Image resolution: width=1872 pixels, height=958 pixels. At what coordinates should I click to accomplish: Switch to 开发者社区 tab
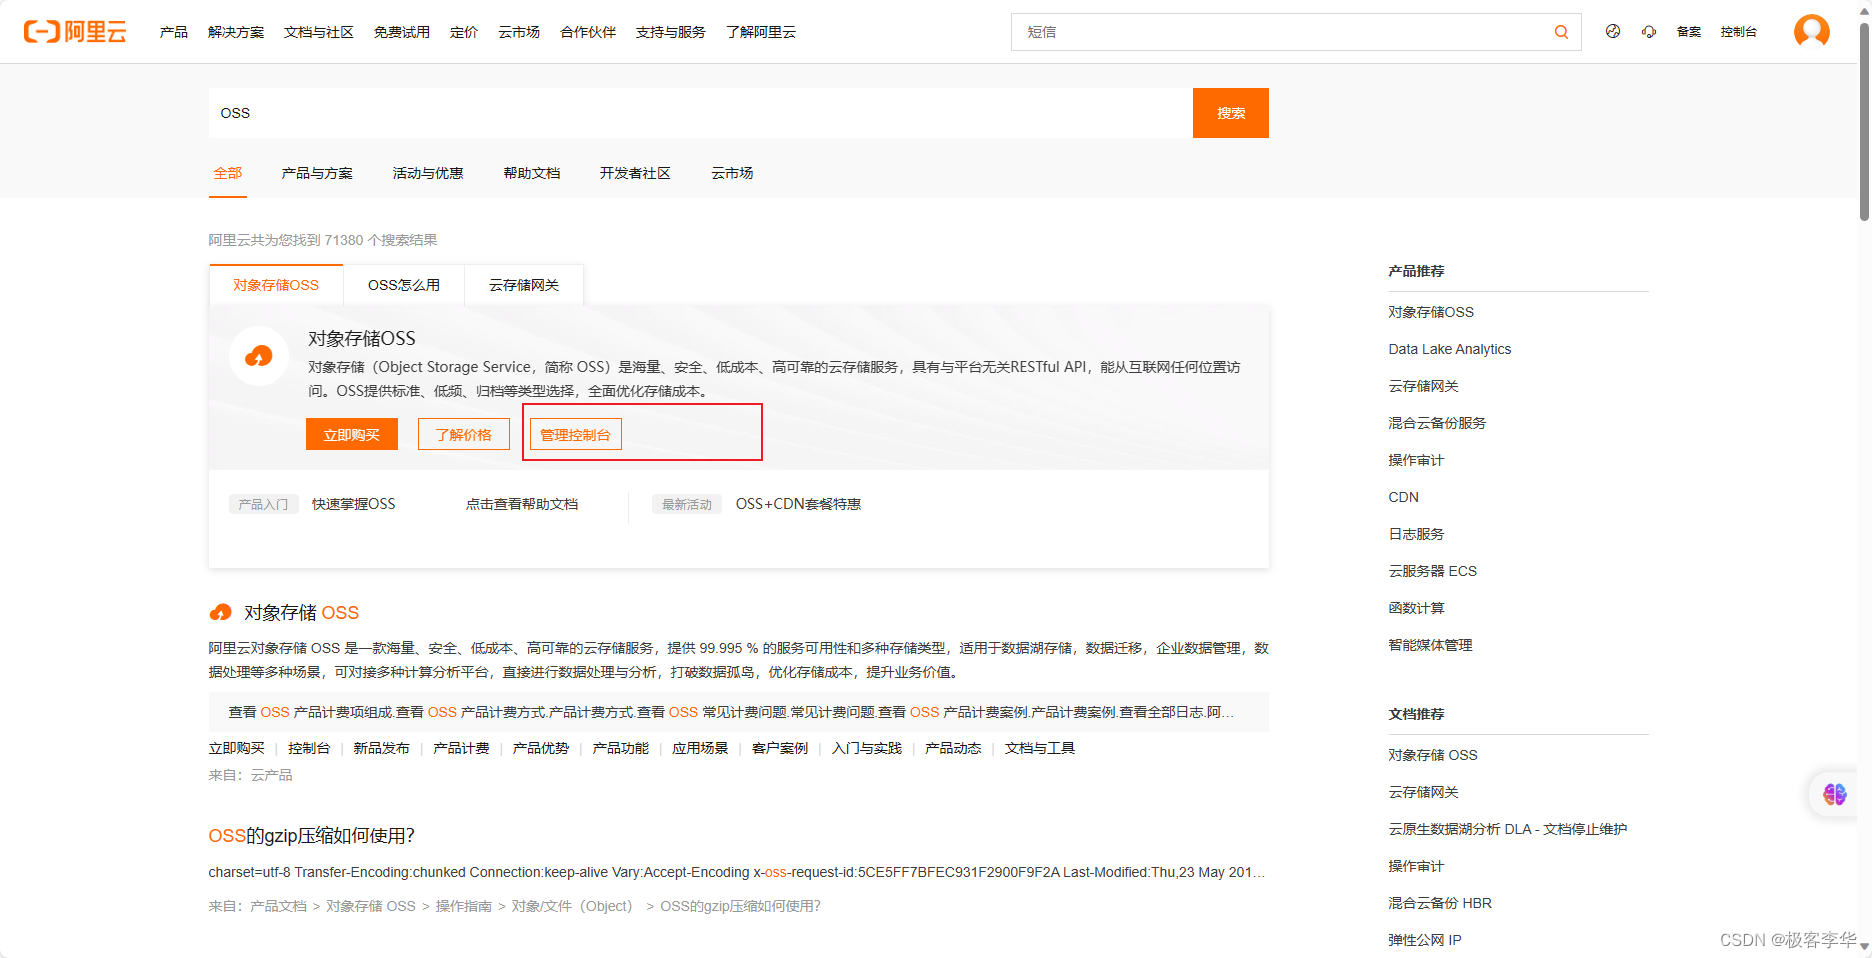[635, 173]
